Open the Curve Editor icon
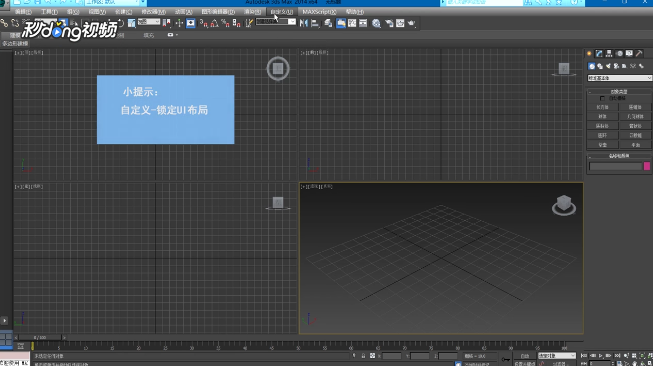 point(352,23)
